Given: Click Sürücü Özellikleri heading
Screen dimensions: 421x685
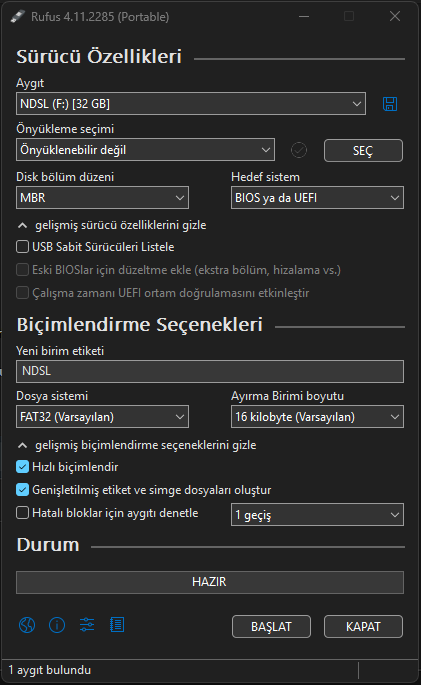Looking at the screenshot, I should (99, 57).
